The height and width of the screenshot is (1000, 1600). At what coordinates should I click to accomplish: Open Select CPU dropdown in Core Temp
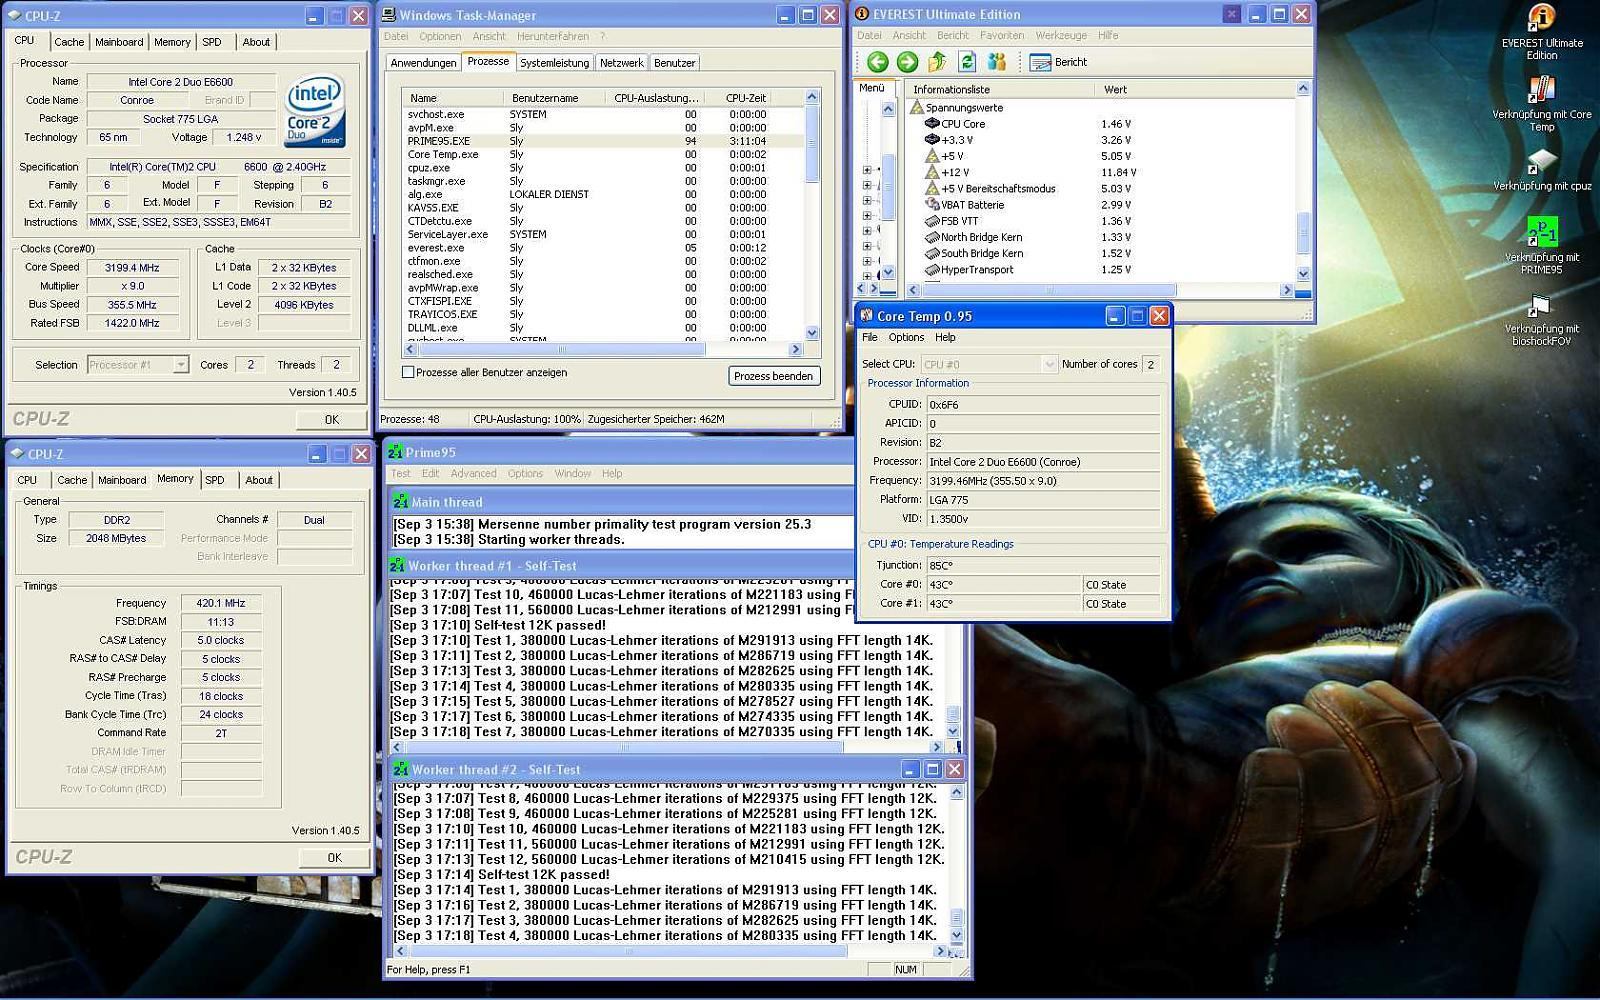tap(1049, 364)
